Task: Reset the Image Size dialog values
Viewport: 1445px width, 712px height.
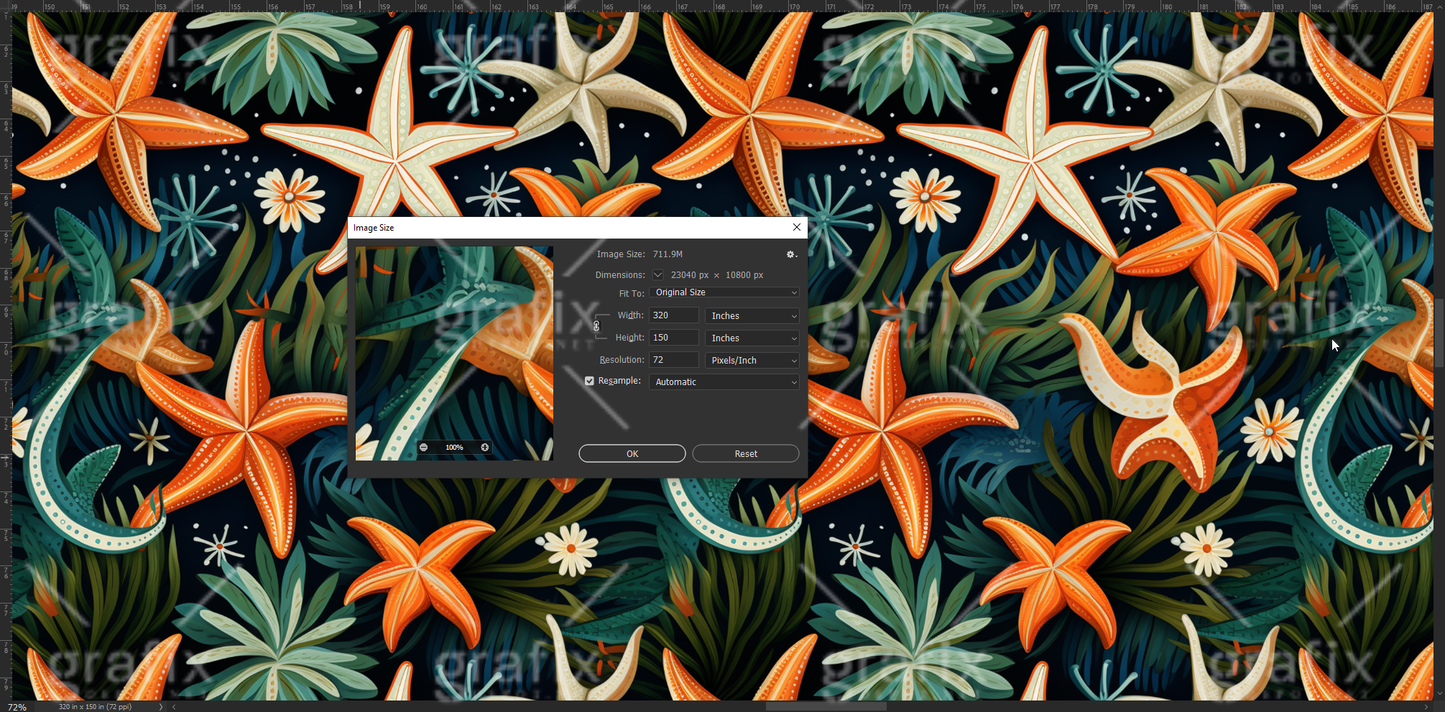Action: click(745, 453)
